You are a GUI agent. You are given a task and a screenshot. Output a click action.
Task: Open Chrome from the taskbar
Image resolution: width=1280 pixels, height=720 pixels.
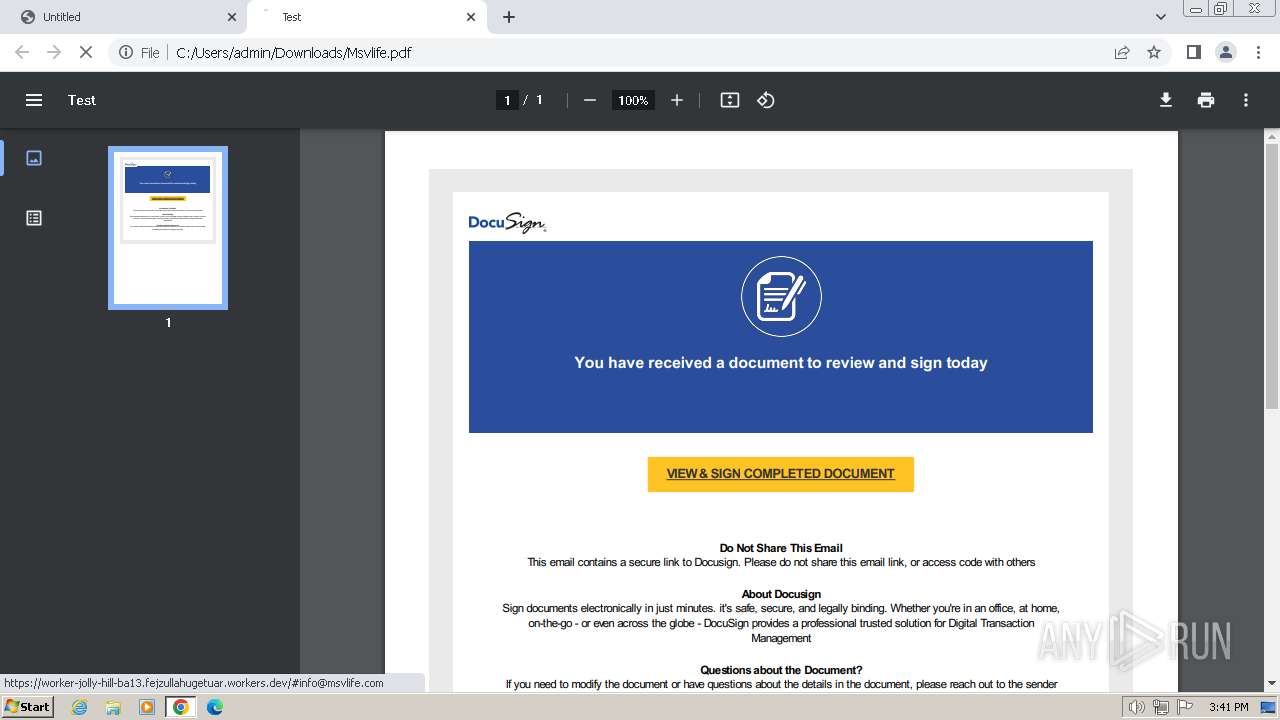tap(181, 707)
